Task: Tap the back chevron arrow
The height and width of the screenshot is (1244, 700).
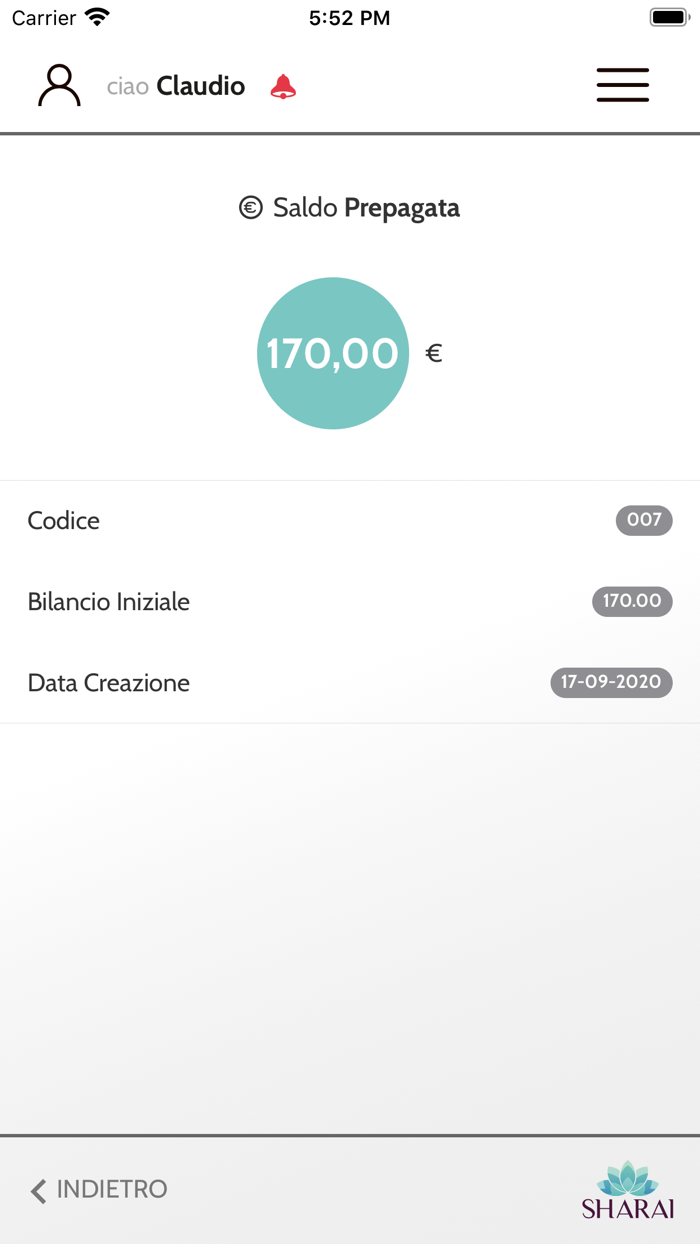Action: pyautogui.click(x=38, y=1190)
